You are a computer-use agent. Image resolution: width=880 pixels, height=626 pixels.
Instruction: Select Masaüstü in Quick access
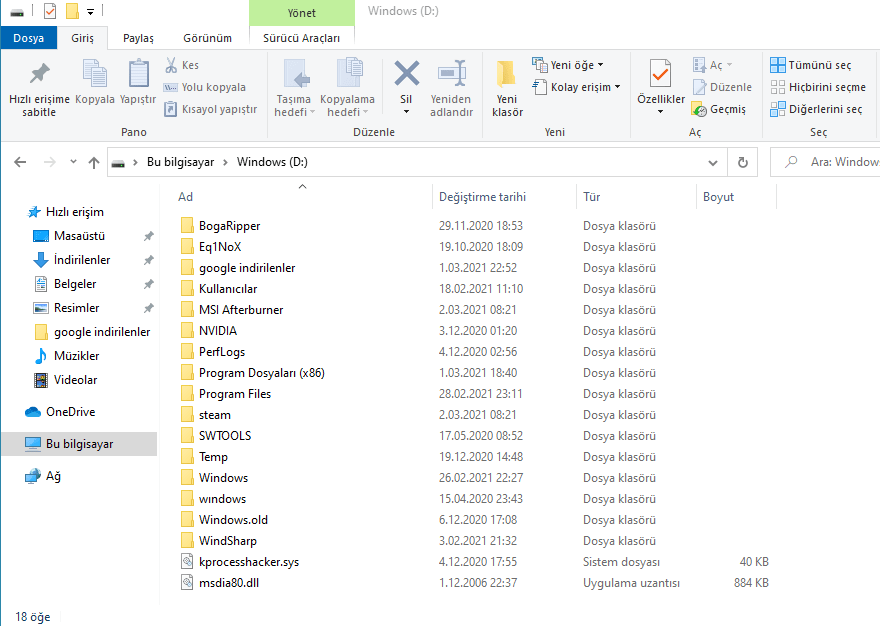[79, 236]
